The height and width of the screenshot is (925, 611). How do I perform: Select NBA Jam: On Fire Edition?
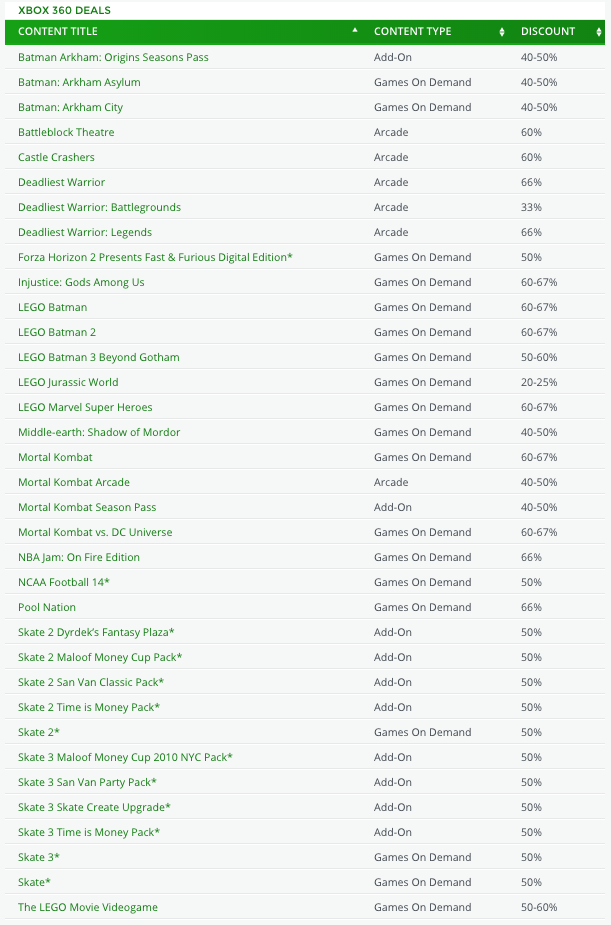tap(79, 557)
